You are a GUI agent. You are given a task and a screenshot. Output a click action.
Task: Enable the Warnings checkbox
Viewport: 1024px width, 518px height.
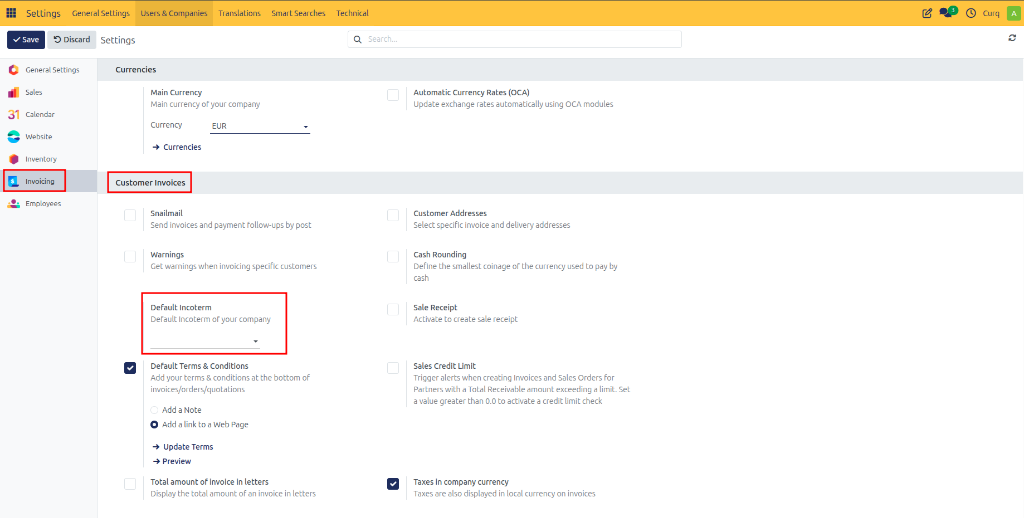coord(130,257)
